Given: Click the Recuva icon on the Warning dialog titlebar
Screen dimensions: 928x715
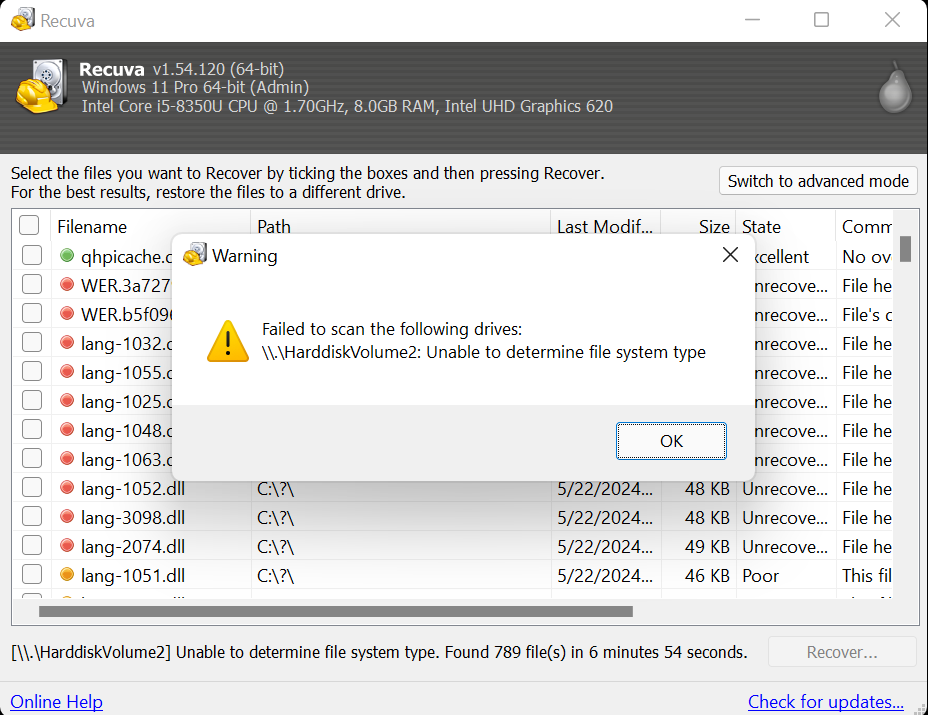Looking at the screenshot, I should [x=196, y=255].
